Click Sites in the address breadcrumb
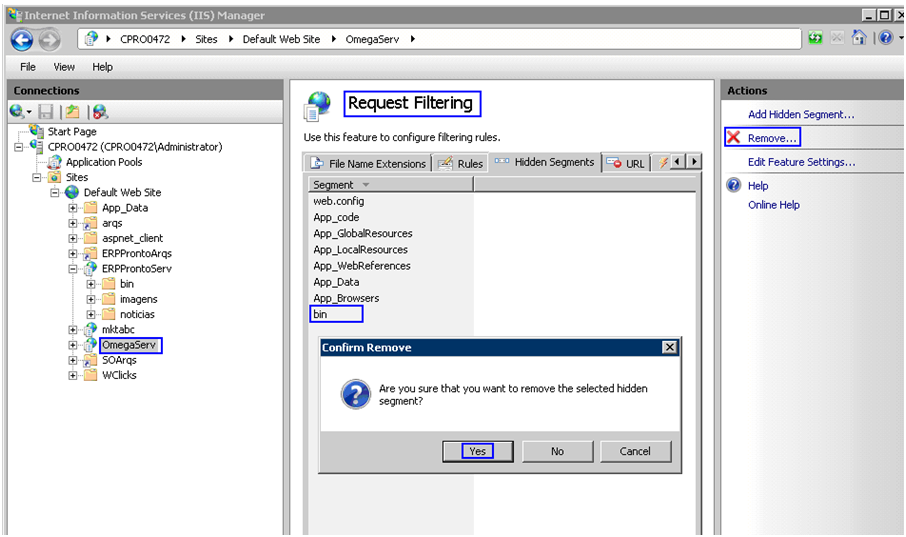Screen dimensions: 906x537 pos(206,39)
